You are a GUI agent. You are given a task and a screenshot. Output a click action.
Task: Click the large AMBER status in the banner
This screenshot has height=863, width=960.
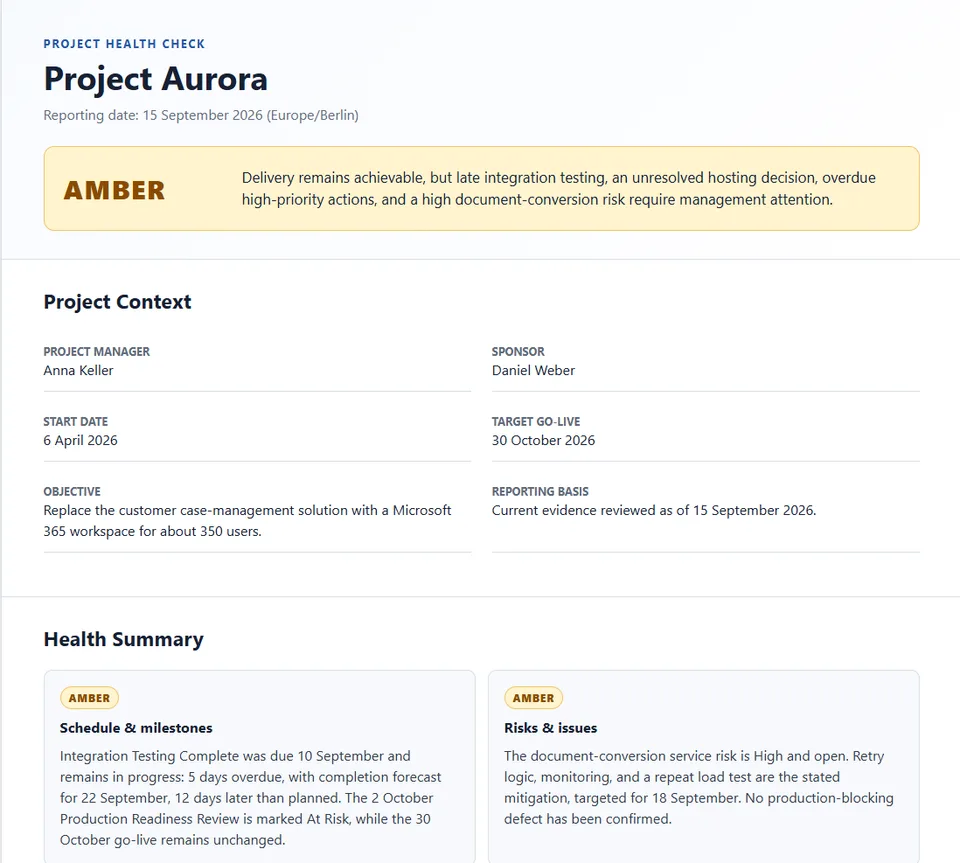pyautogui.click(x=114, y=190)
